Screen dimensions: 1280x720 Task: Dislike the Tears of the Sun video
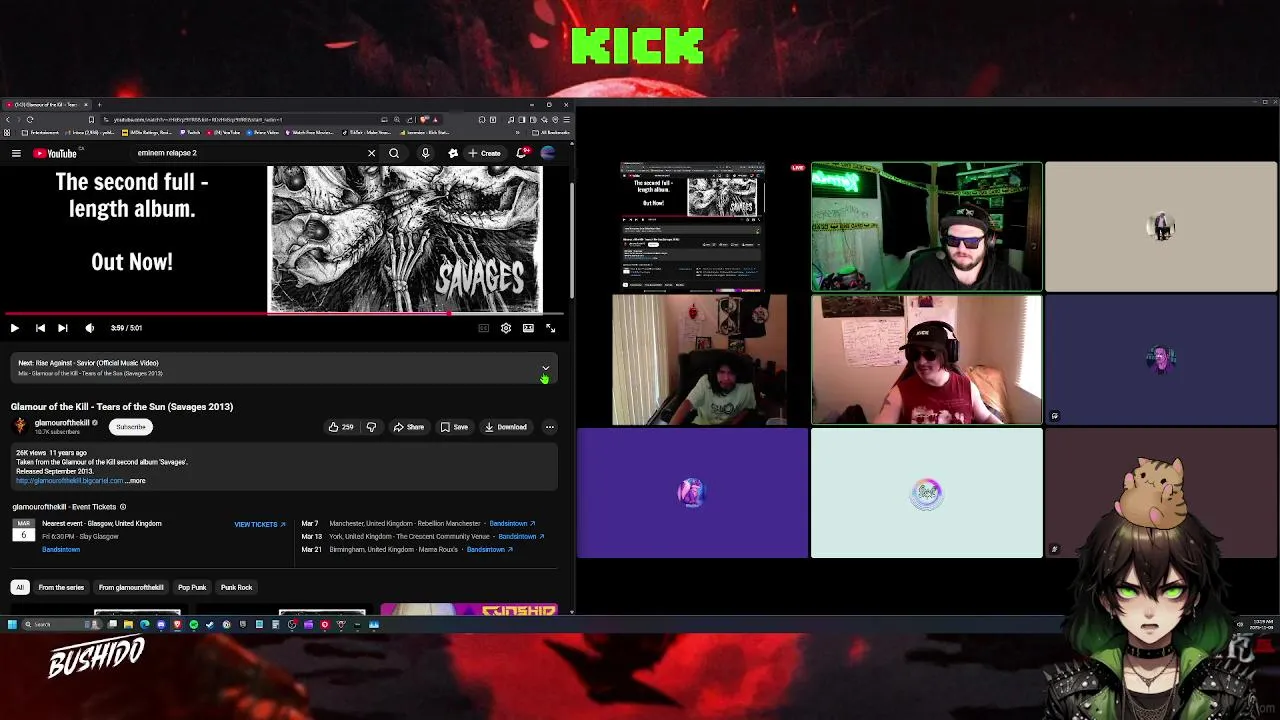coord(371,427)
